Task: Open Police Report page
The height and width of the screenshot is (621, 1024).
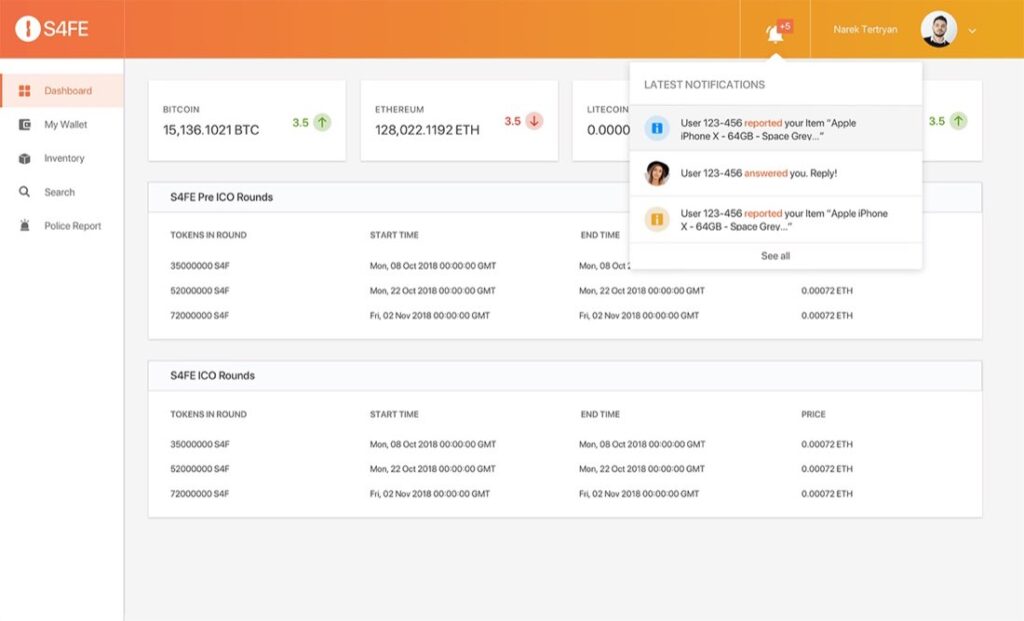Action: coord(62,226)
